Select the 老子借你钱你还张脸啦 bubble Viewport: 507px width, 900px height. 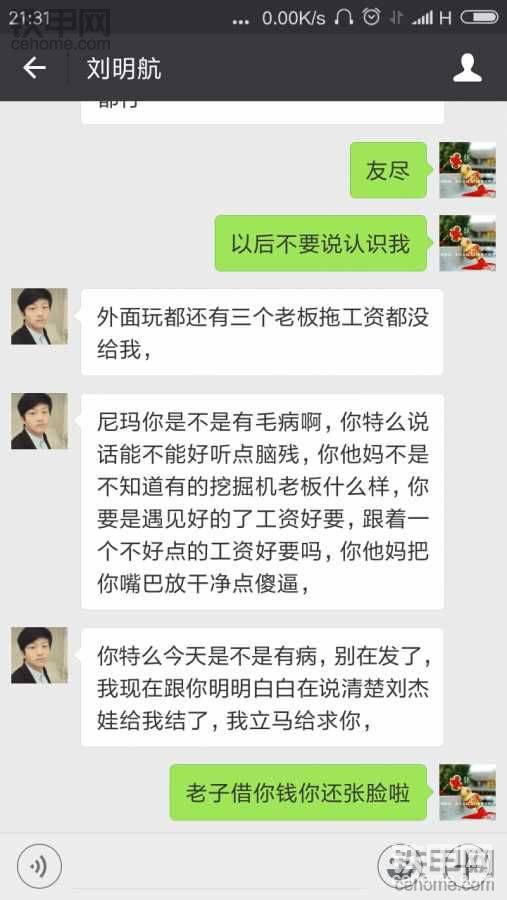pyautogui.click(x=299, y=792)
